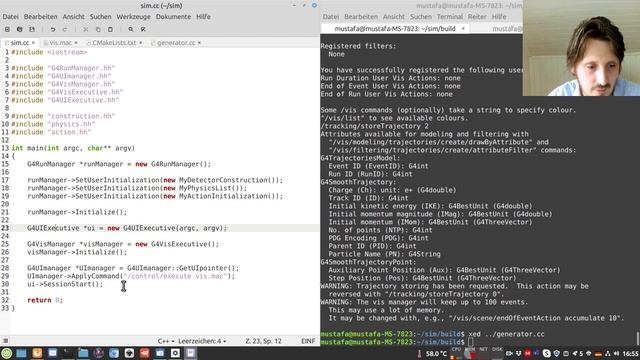Click the Show Desktop taskbar icon
This screenshot has height=360, width=640.
21,353
